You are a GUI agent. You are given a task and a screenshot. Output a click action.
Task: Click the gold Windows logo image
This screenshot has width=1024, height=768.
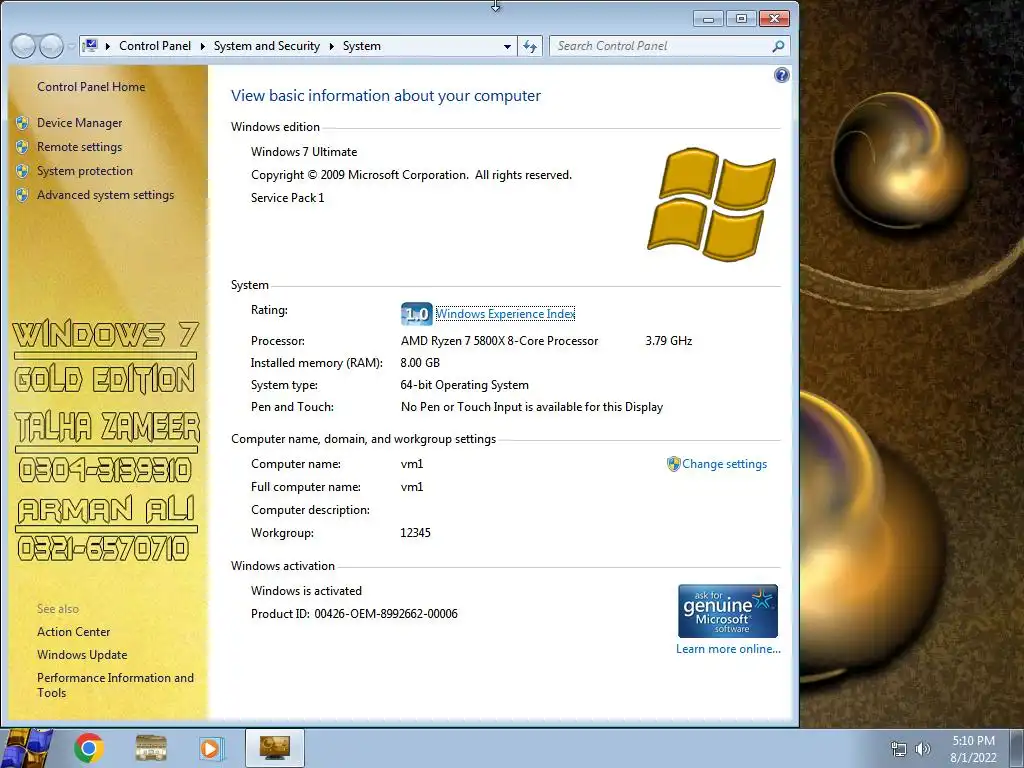click(712, 204)
